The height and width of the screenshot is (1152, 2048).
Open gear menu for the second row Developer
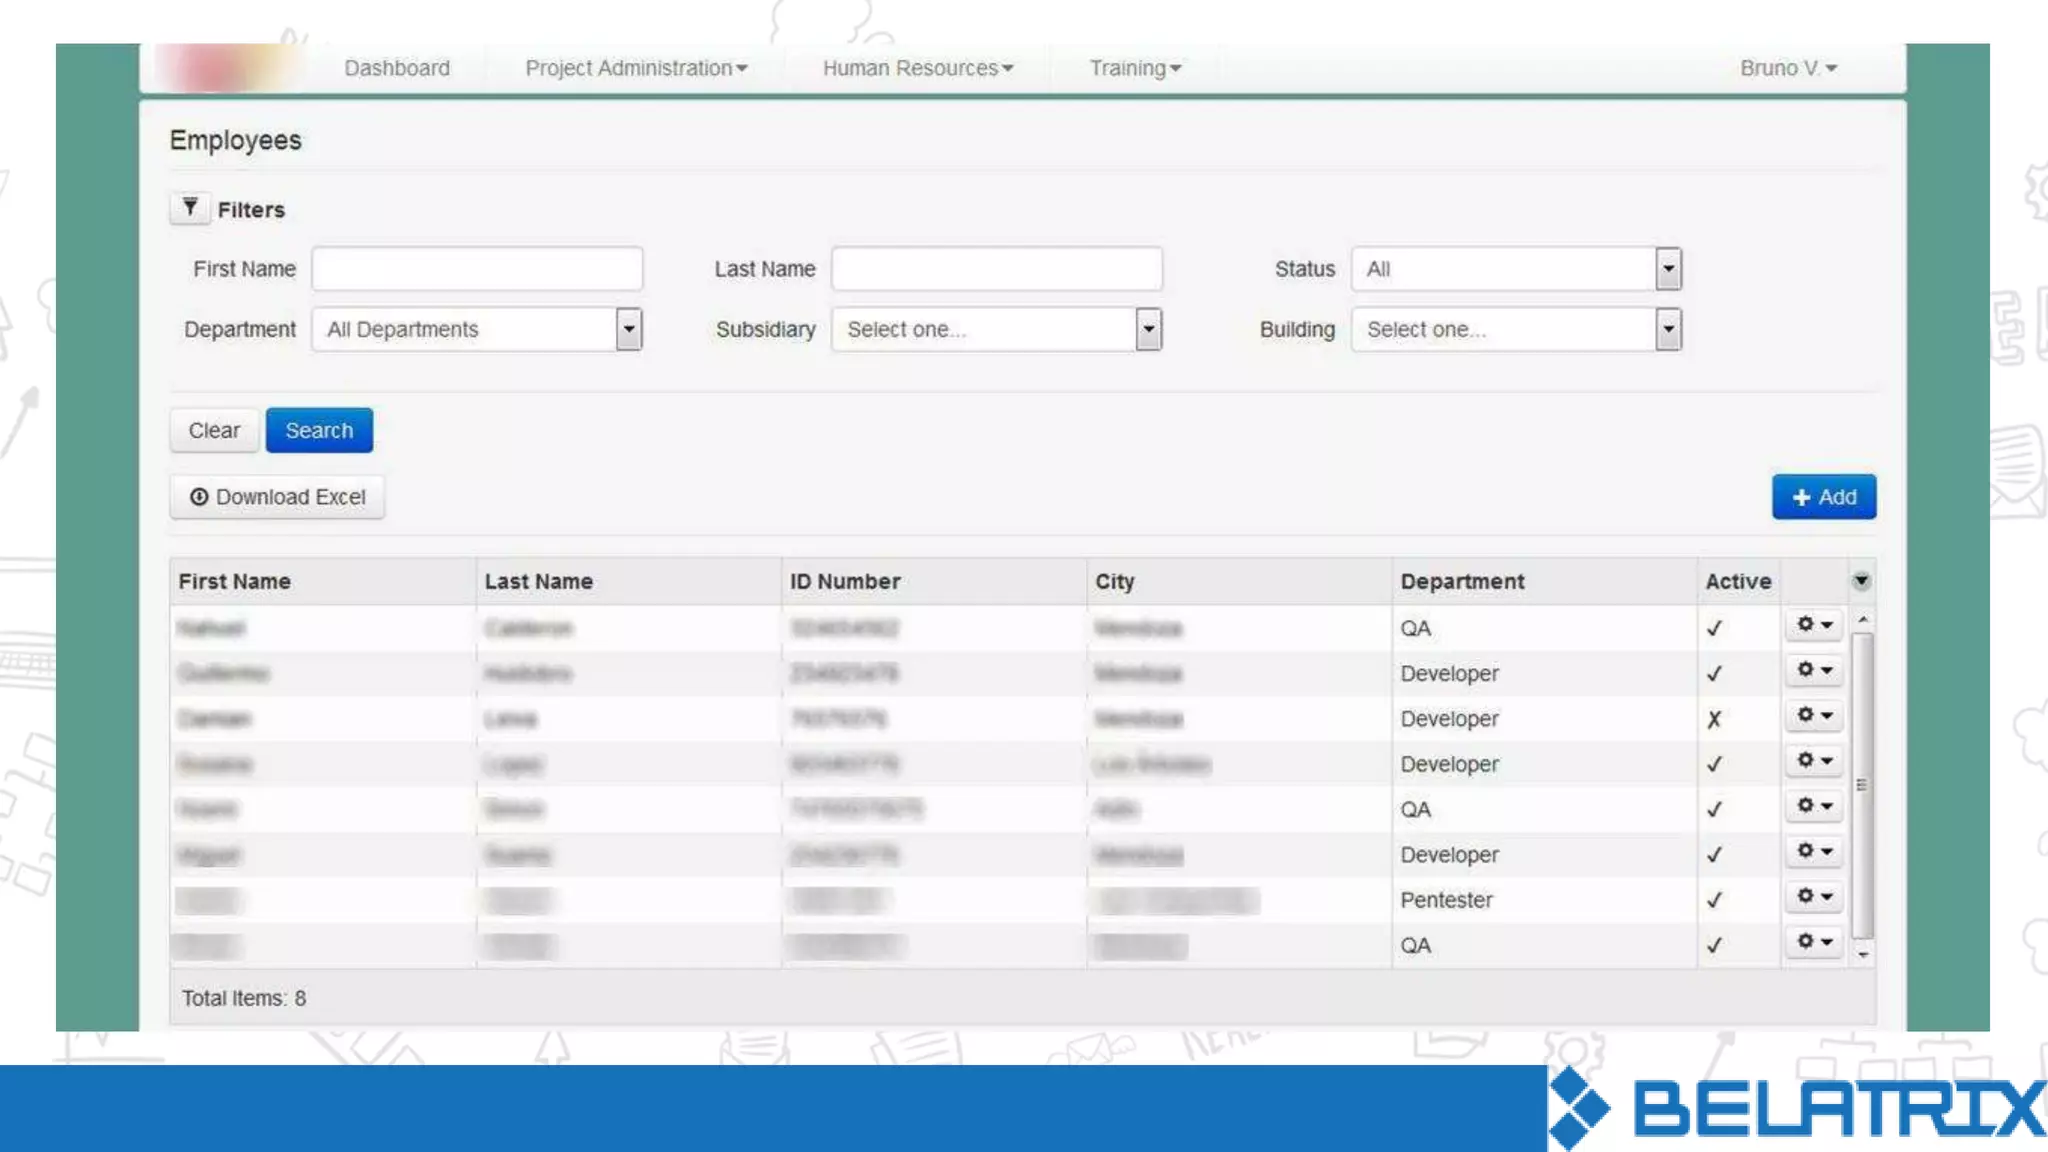1814,670
